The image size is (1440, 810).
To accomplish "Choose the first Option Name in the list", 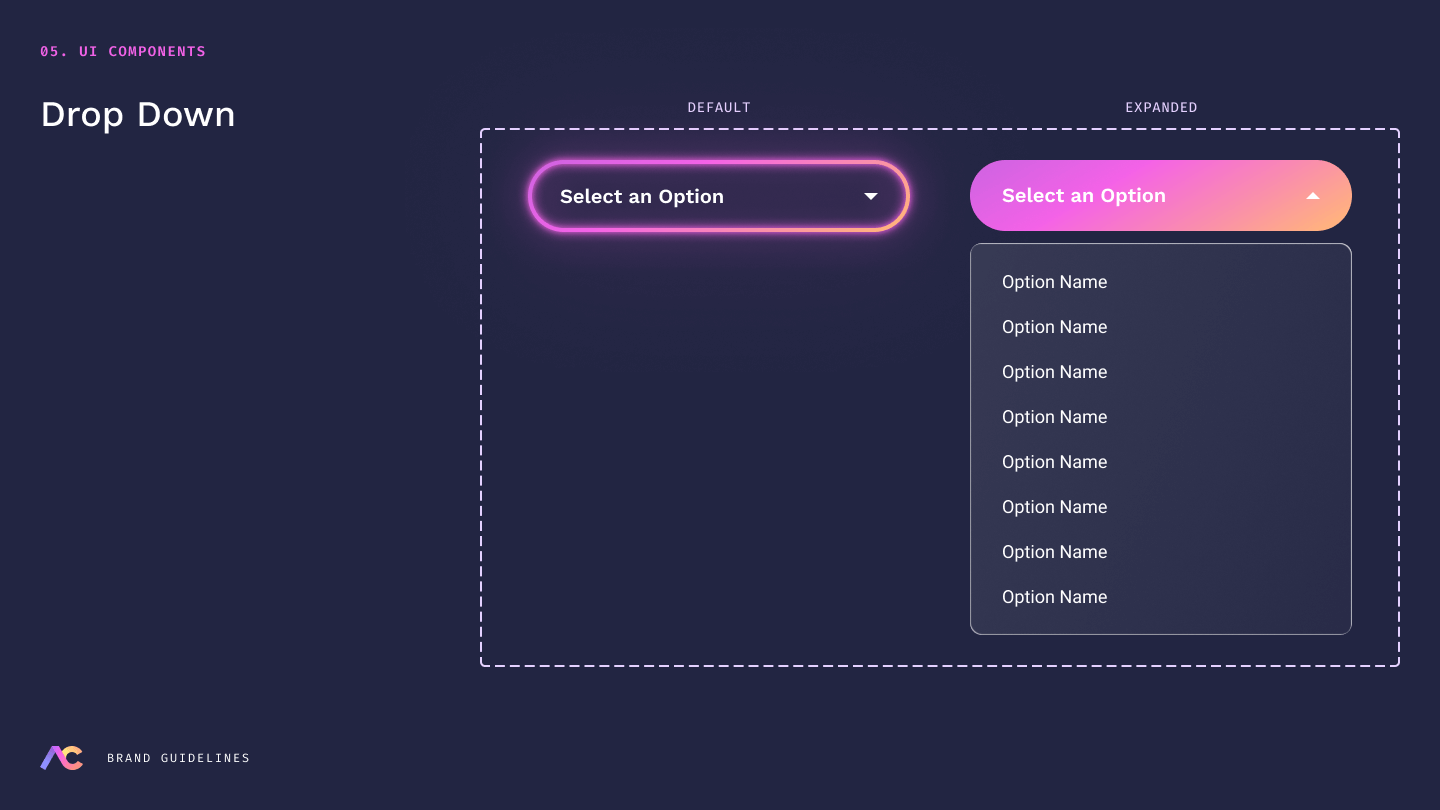I will coord(1055,282).
